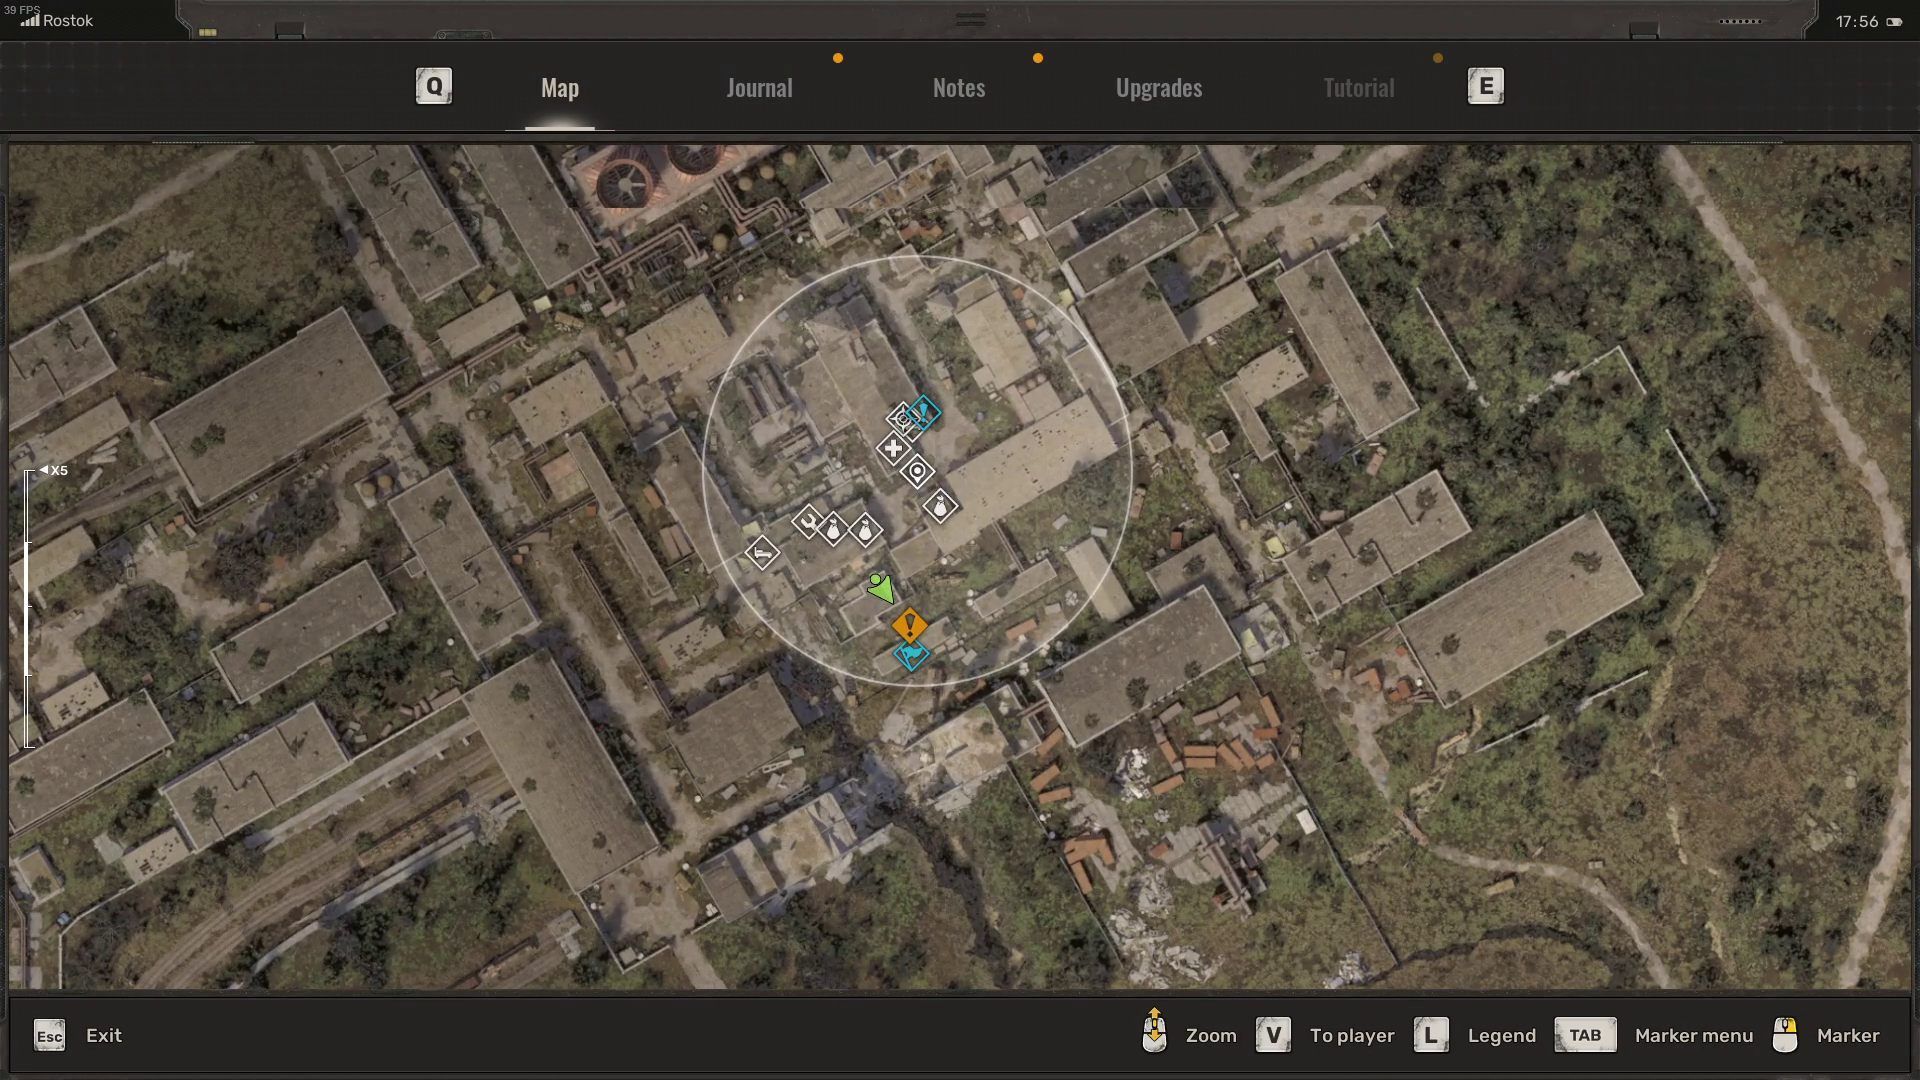Center map with To player
The image size is (1920, 1080).
pos(1351,1035)
